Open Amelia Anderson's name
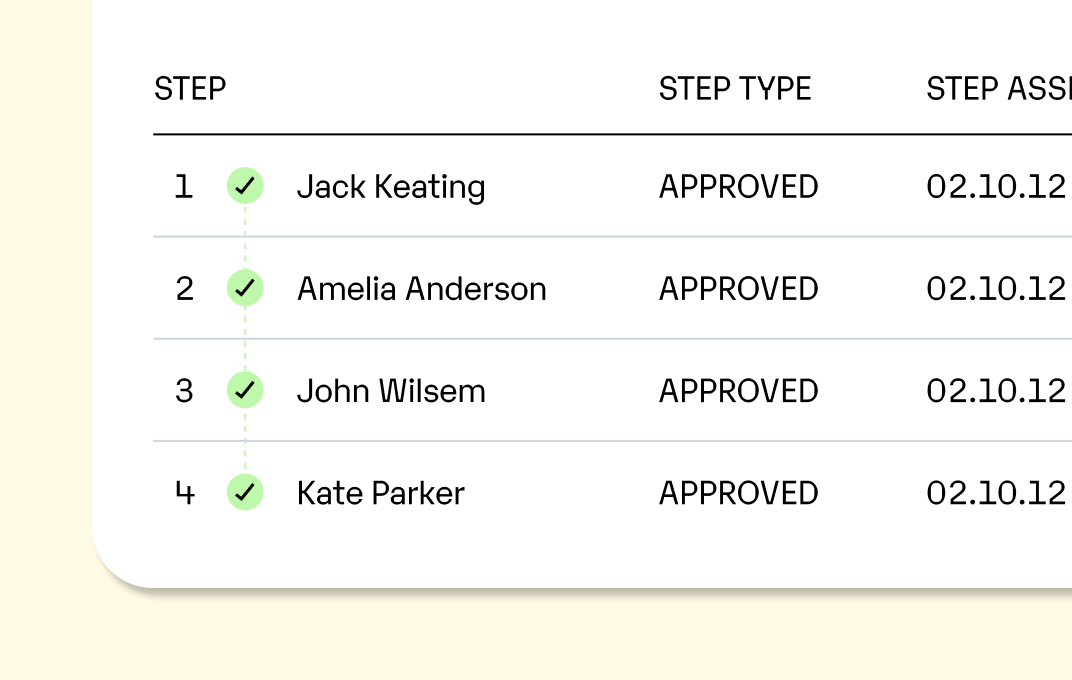Screen dimensions: 1072x680 [x=421, y=289]
